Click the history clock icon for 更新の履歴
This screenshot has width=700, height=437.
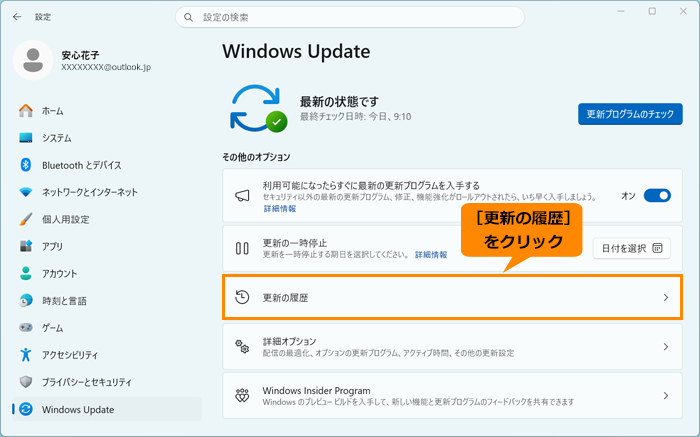(x=242, y=297)
